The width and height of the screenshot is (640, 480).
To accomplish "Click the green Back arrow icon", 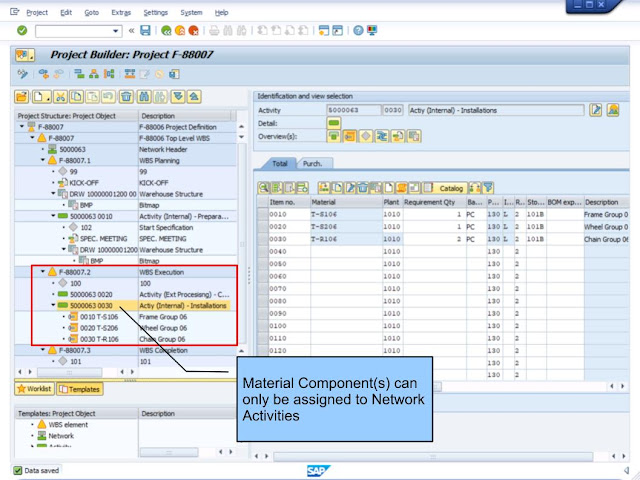I will tap(166, 31).
